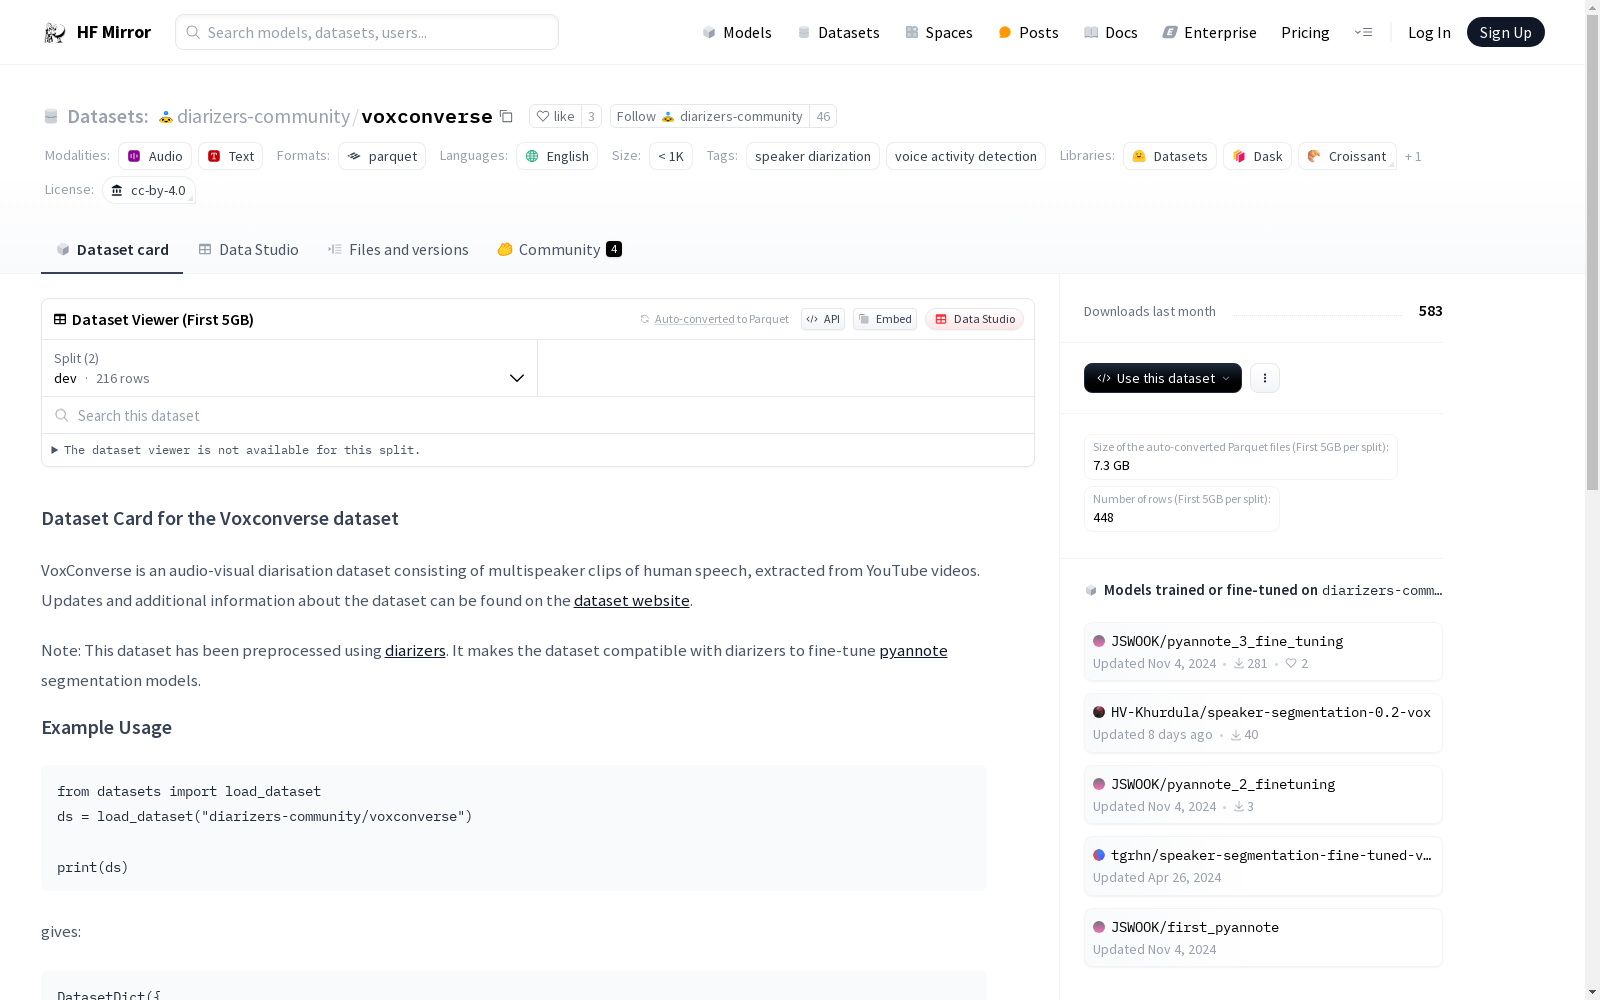Select the English language tag
This screenshot has height=1000, width=1600.
557,156
